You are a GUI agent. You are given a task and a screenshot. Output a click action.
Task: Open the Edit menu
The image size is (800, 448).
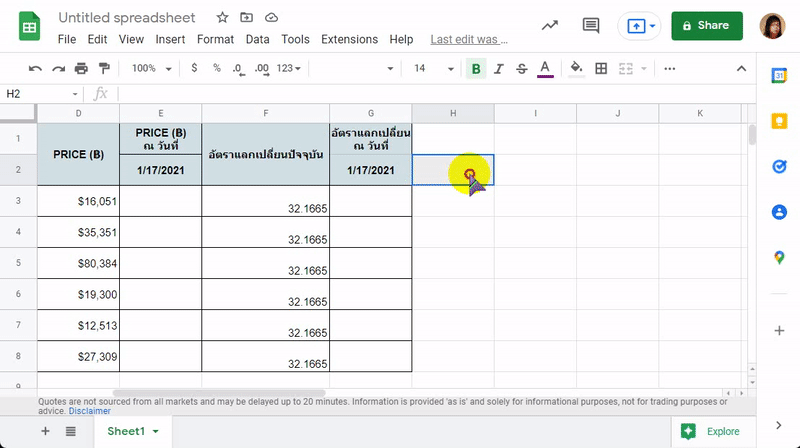click(x=97, y=39)
